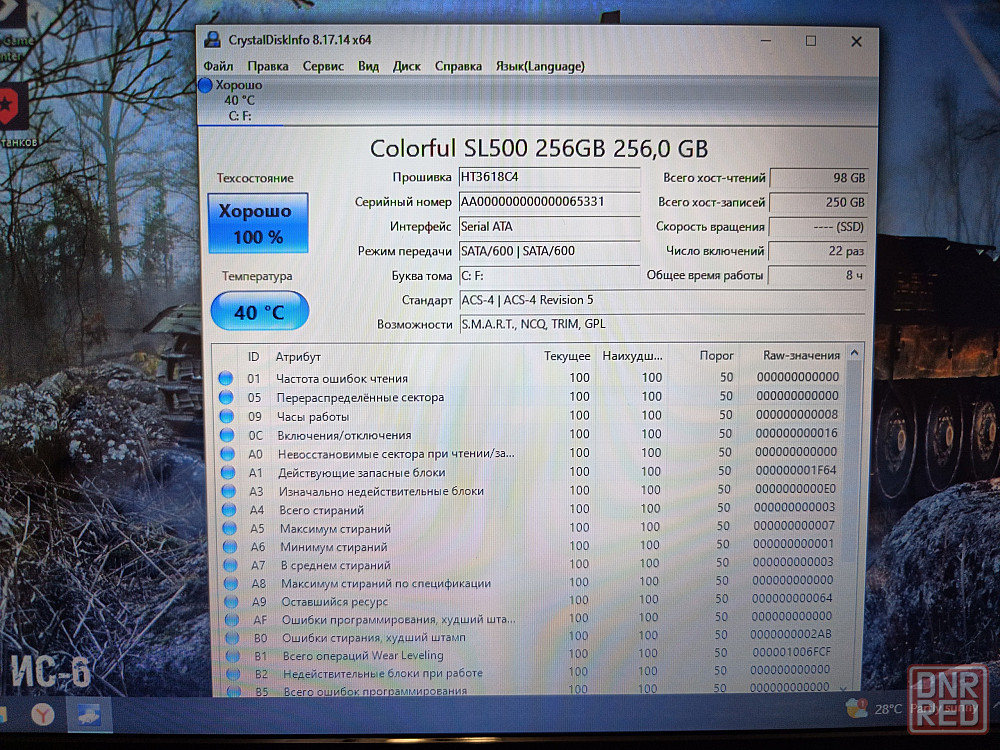Image resolution: width=1000 pixels, height=750 pixels.
Task: Click the status icon for attribute A9
Action: (232, 601)
